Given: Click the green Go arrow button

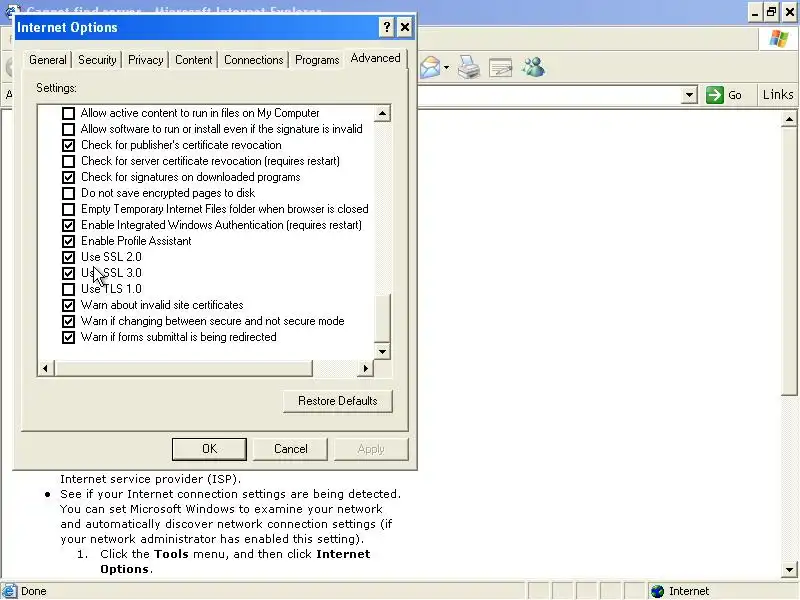Looking at the screenshot, I should [x=715, y=94].
